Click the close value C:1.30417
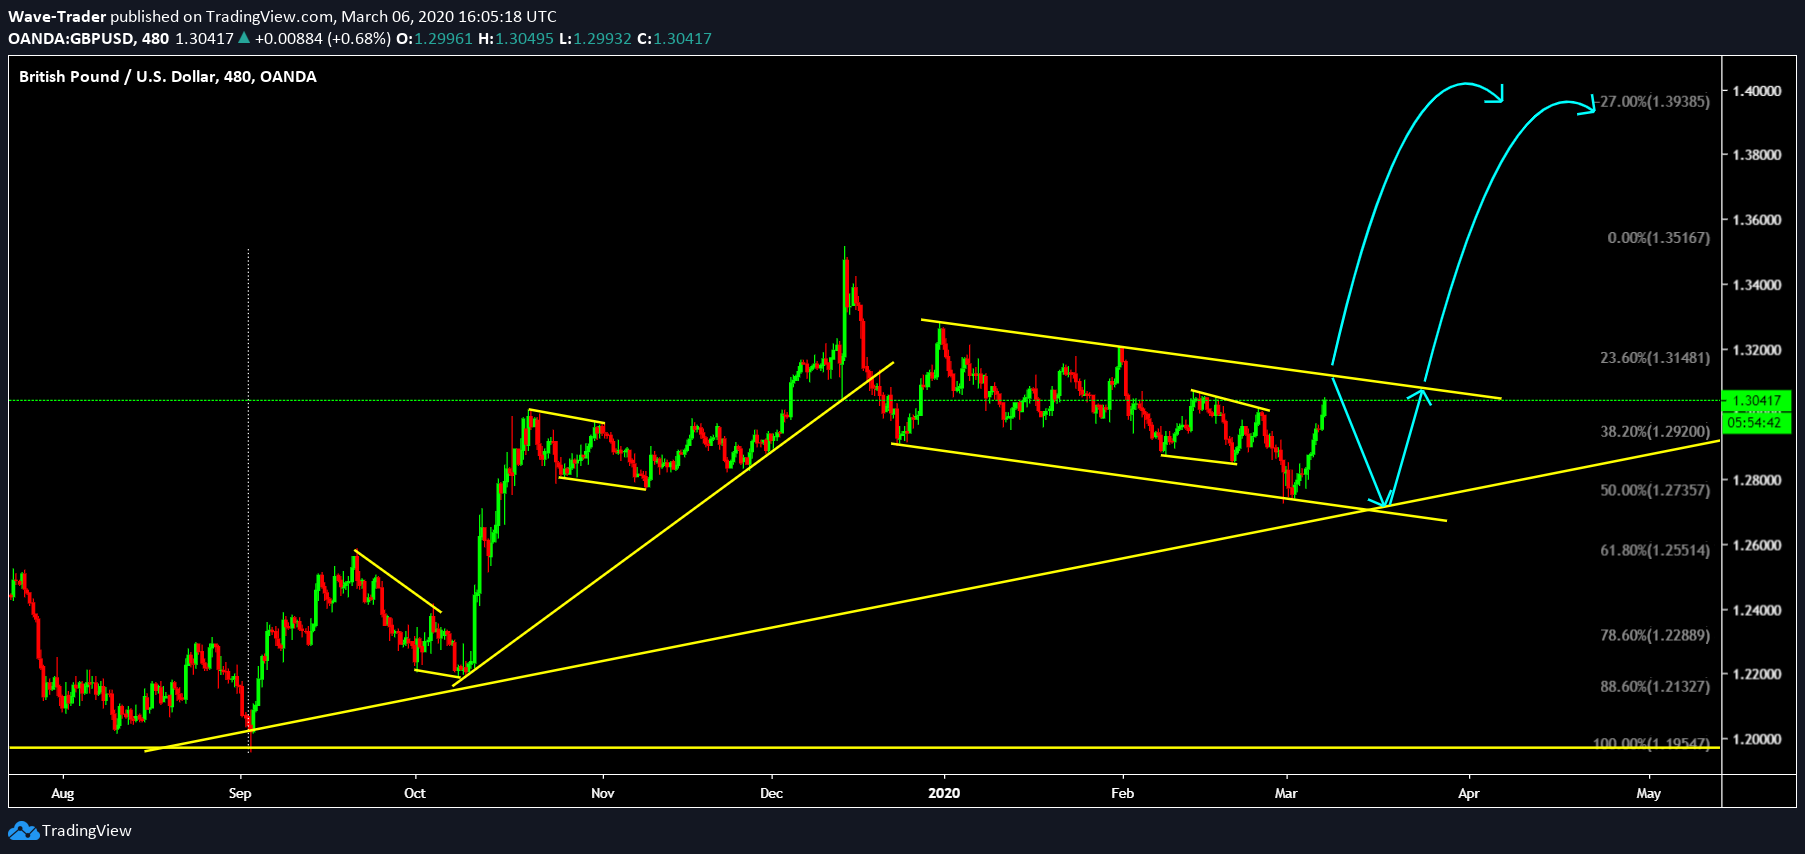Screen dimensions: 1805x854 pyautogui.click(x=674, y=39)
